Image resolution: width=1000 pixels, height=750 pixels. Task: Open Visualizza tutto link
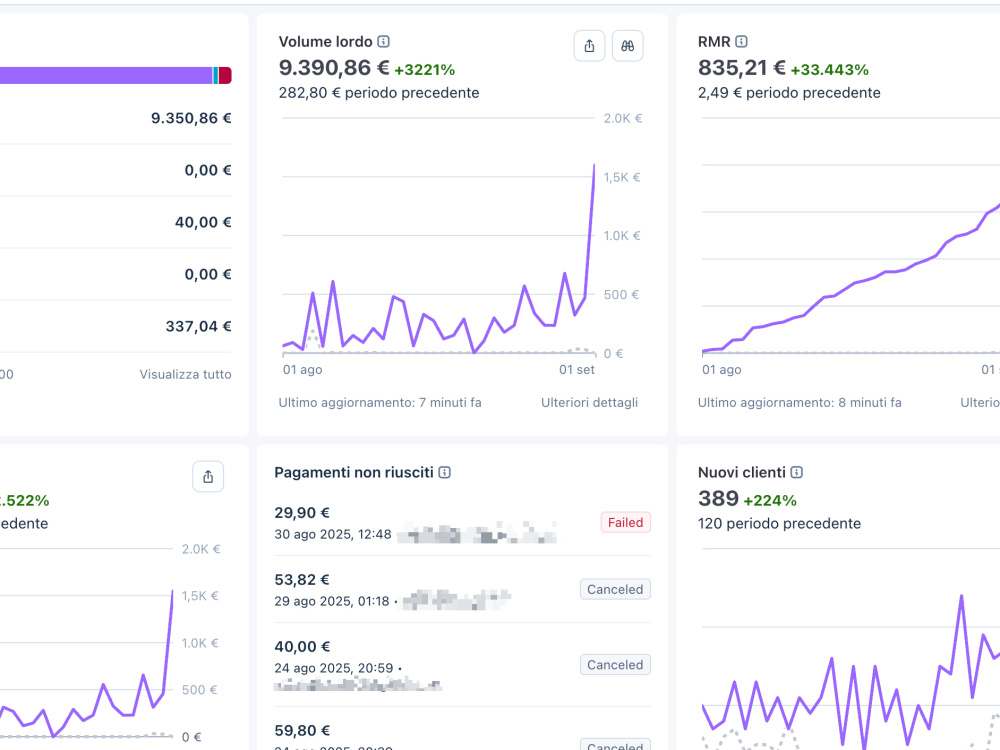tap(186, 374)
